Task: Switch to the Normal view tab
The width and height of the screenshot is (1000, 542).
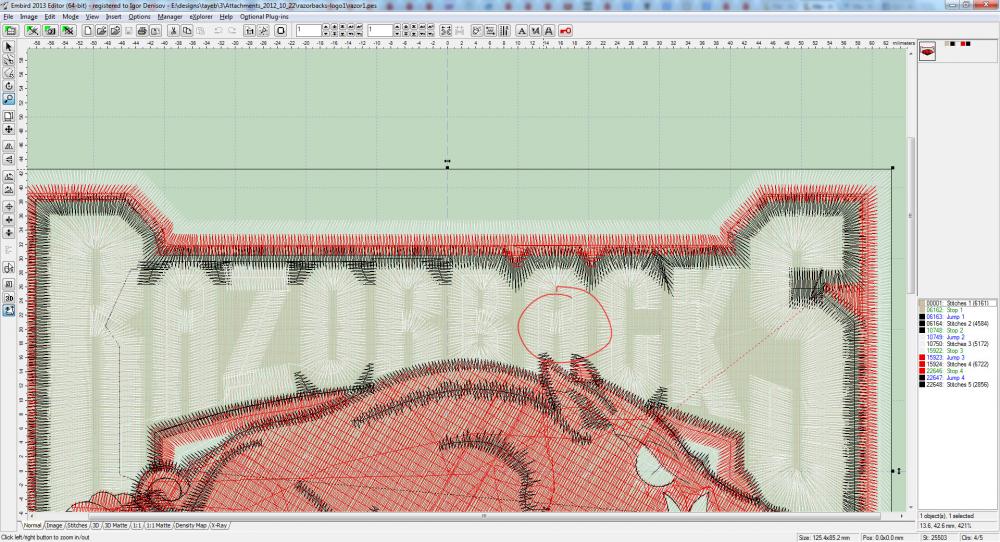Action: pyautogui.click(x=33, y=525)
